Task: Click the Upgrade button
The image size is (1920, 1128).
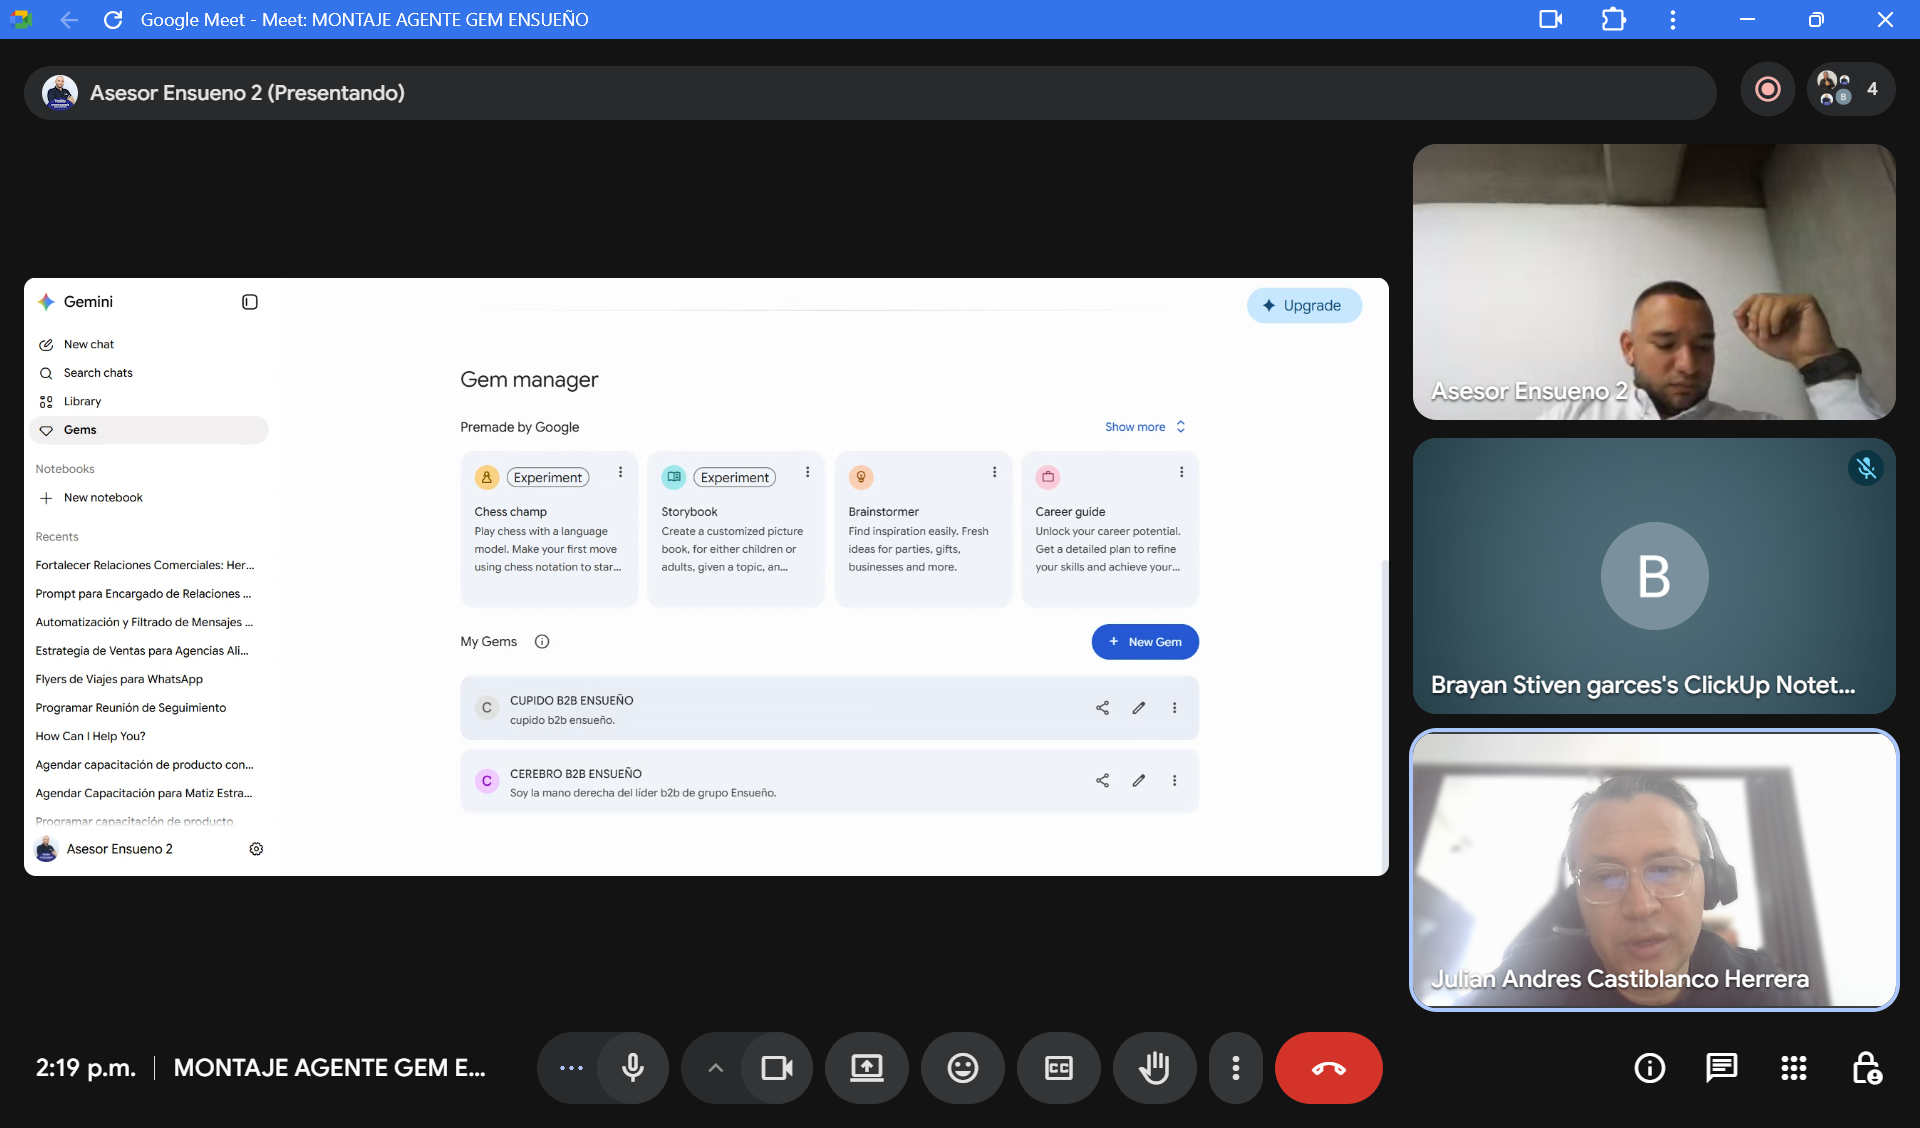Action: pos(1304,306)
